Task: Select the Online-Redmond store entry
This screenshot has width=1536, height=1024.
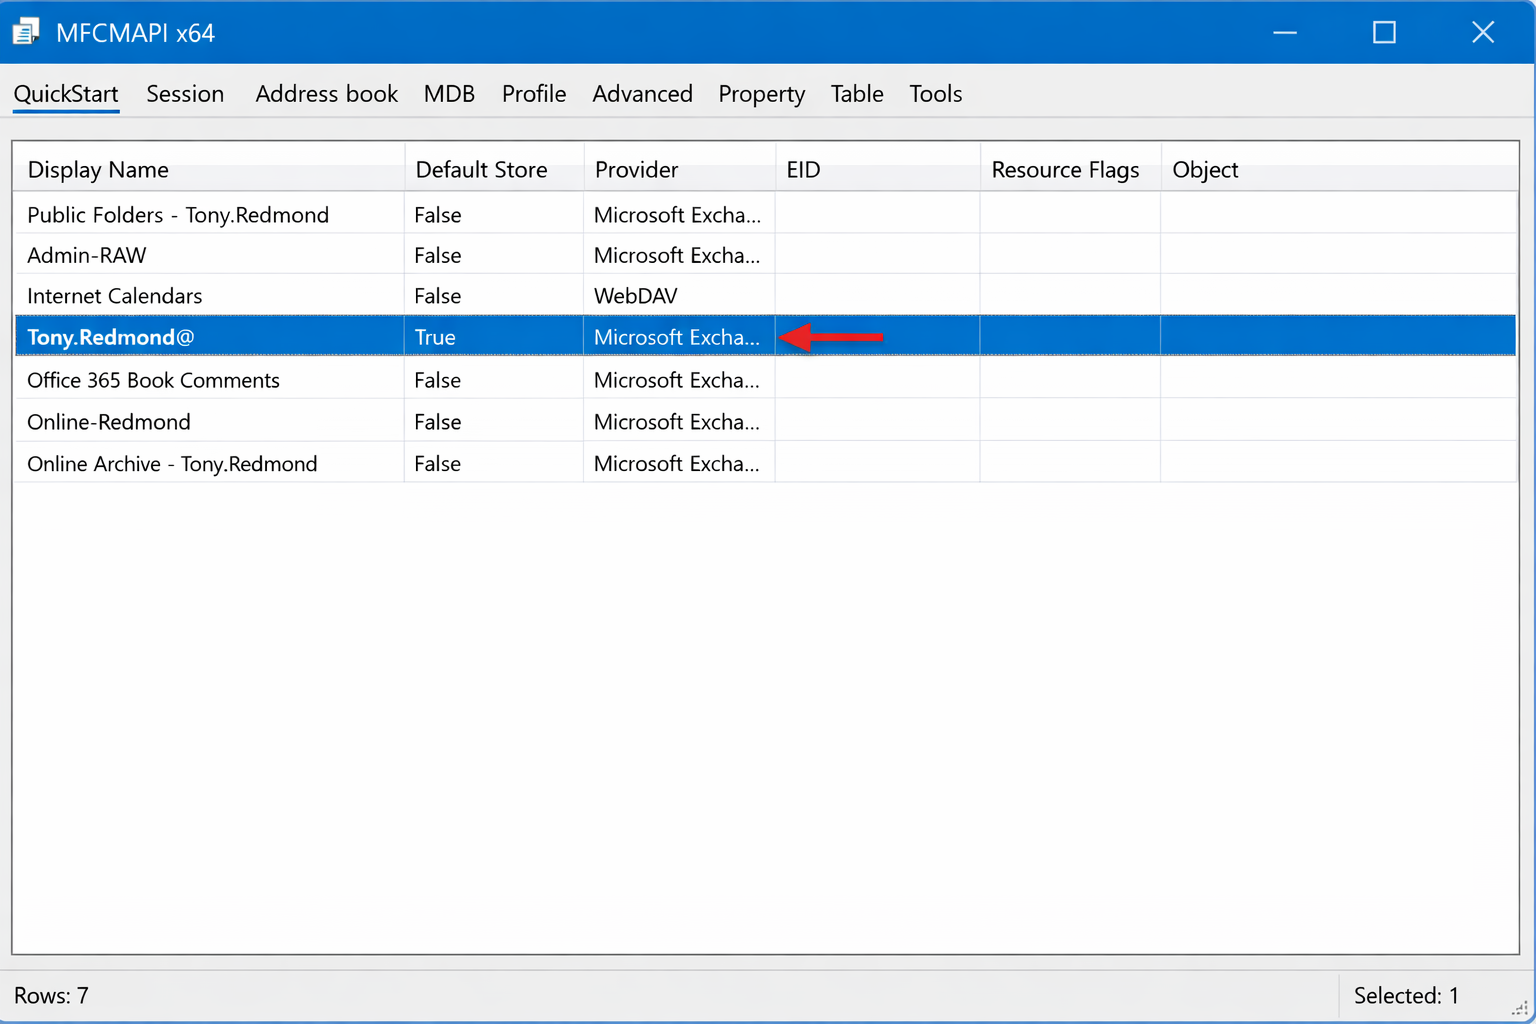Action: pos(108,421)
